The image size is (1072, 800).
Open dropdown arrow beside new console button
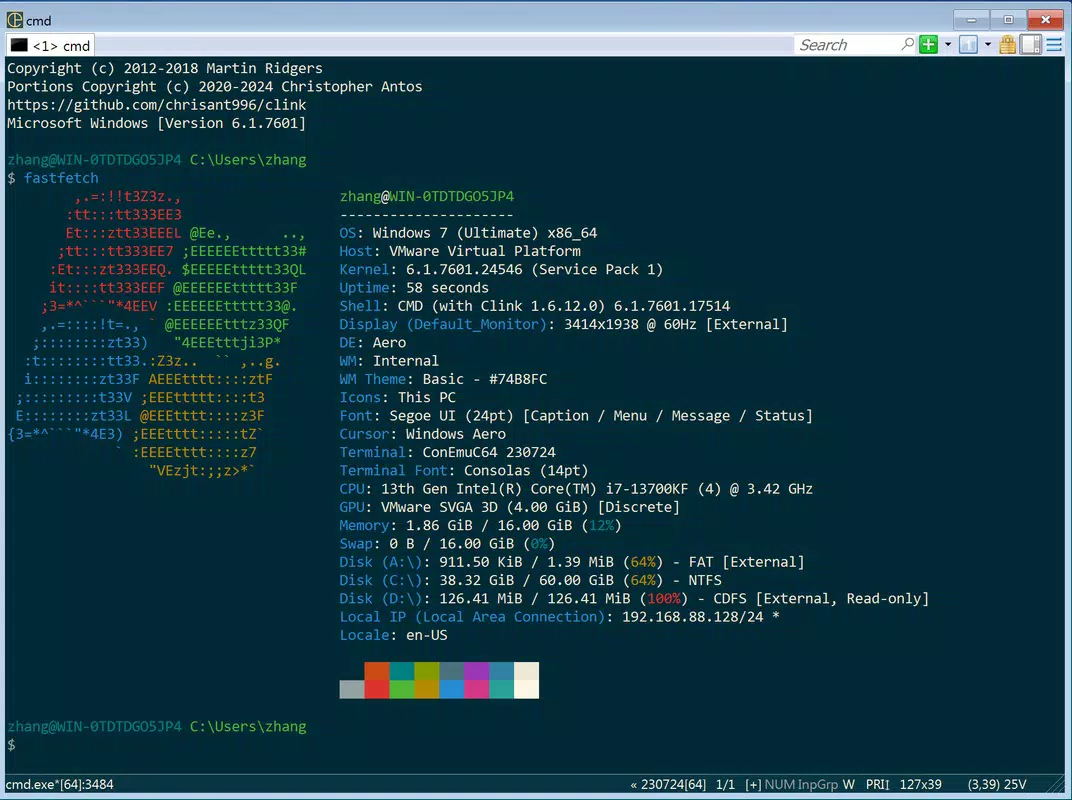(948, 45)
